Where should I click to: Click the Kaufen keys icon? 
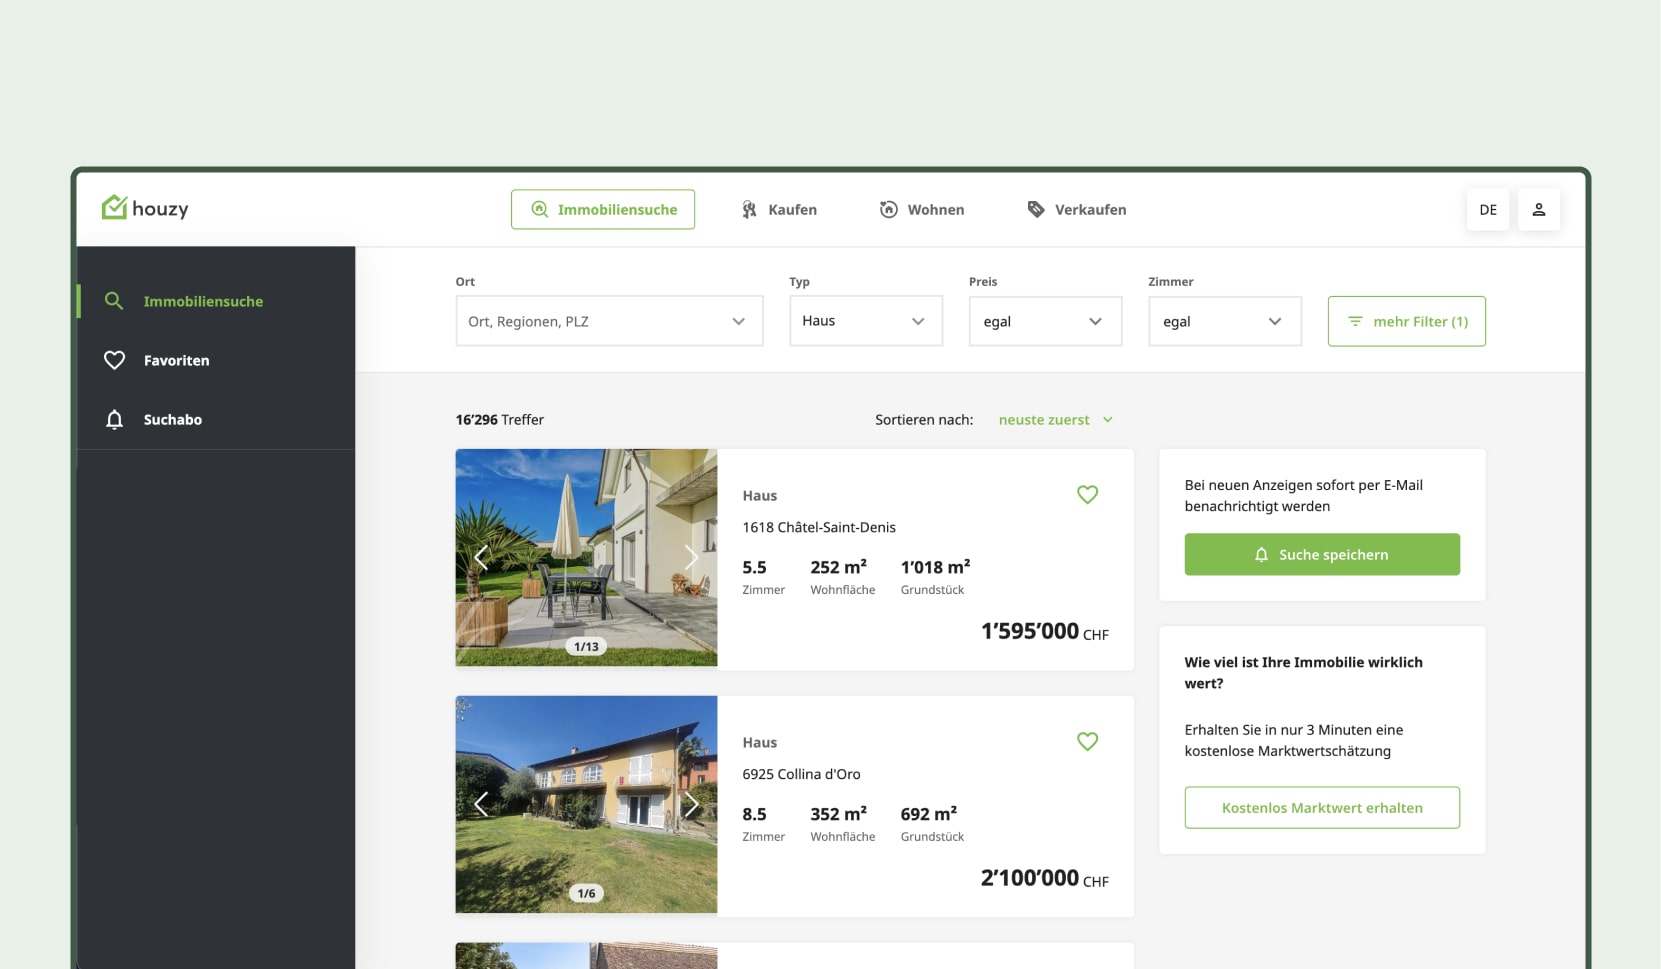pyautogui.click(x=749, y=209)
